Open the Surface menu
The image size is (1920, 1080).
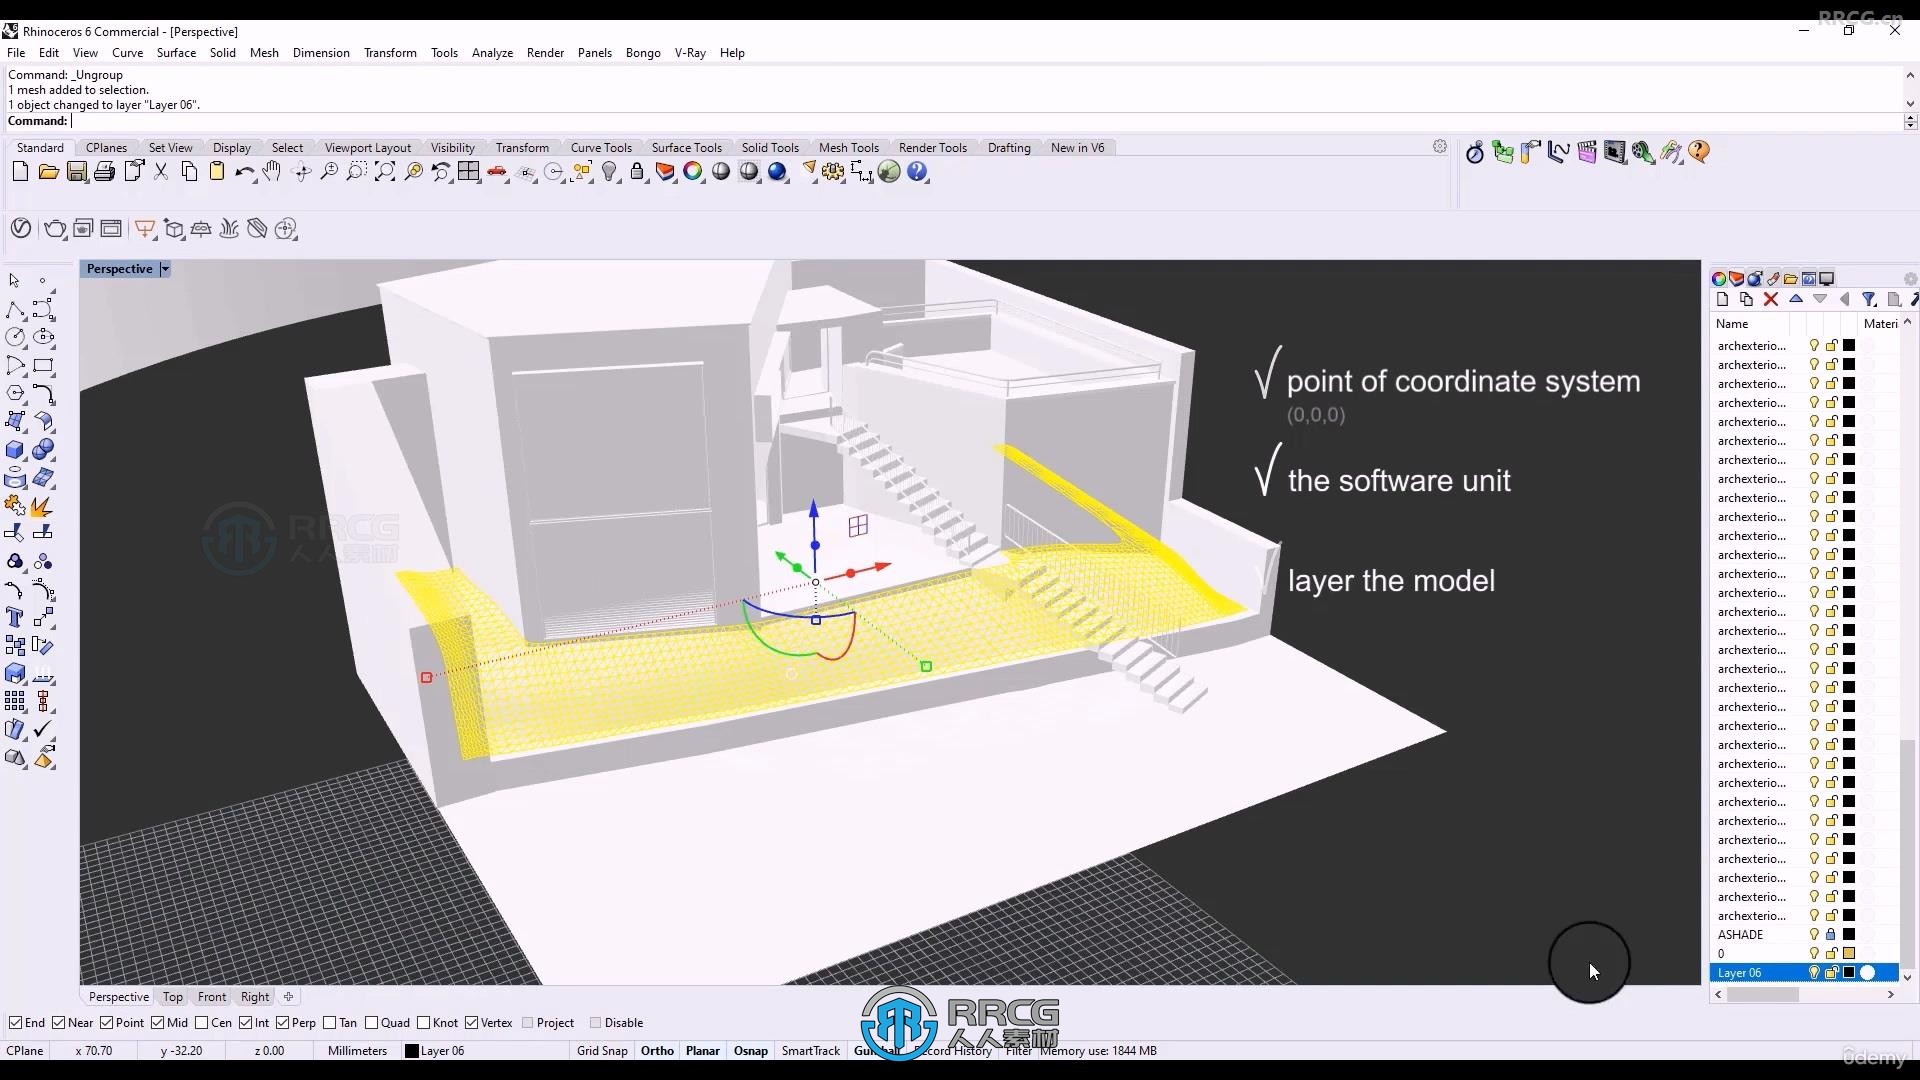pyautogui.click(x=175, y=53)
